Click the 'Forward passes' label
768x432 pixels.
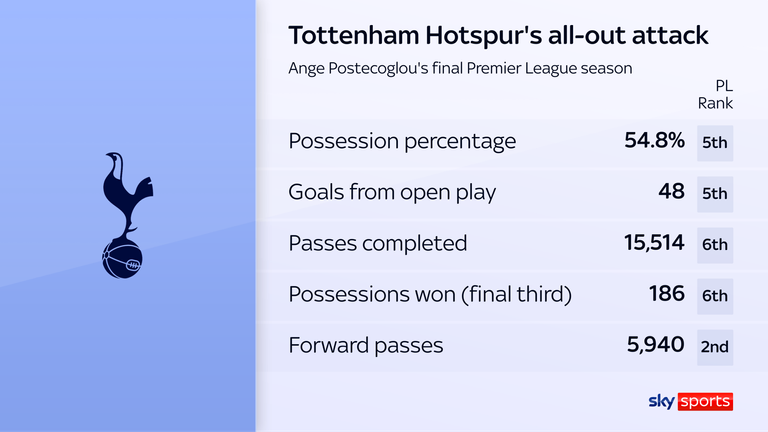366,345
